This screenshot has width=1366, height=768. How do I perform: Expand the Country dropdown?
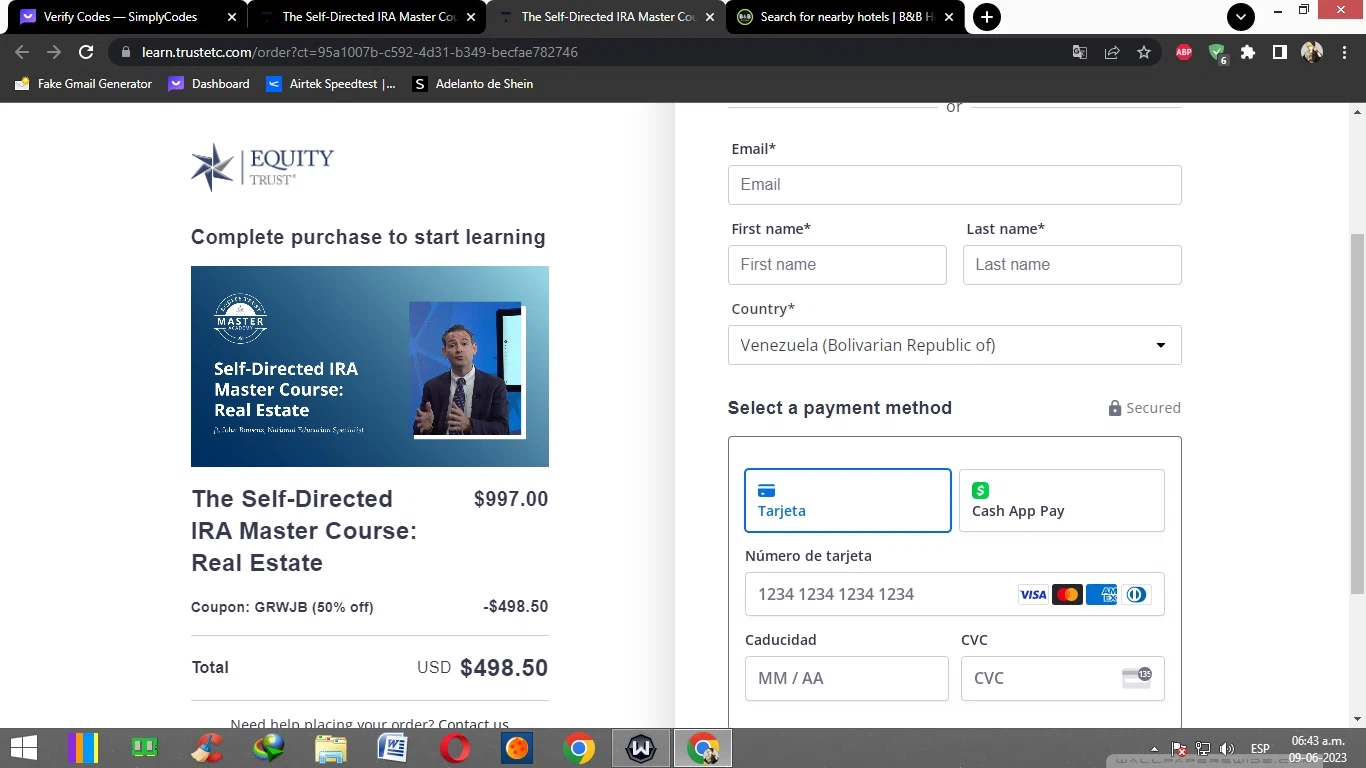coord(955,345)
